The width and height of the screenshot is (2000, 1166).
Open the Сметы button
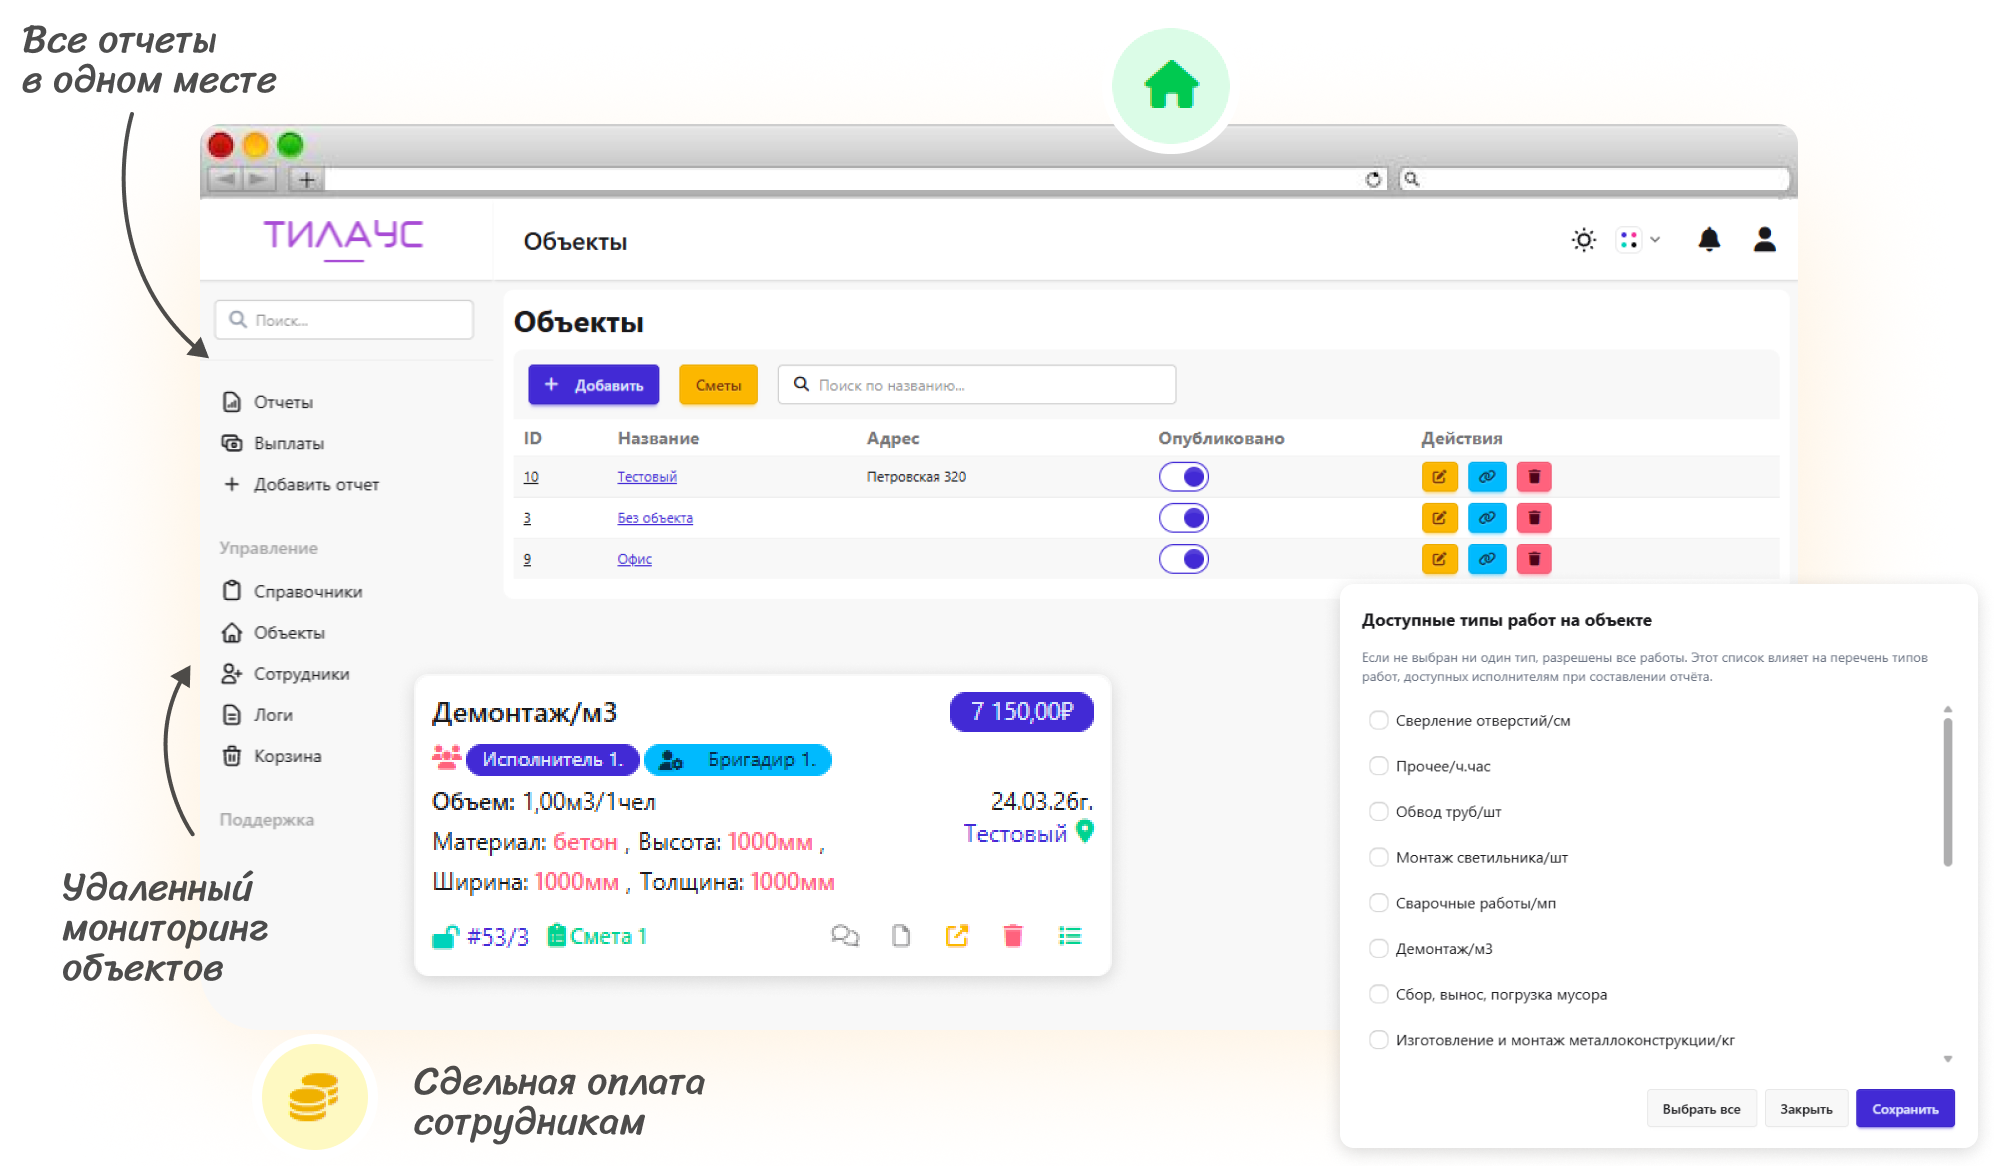coord(718,385)
